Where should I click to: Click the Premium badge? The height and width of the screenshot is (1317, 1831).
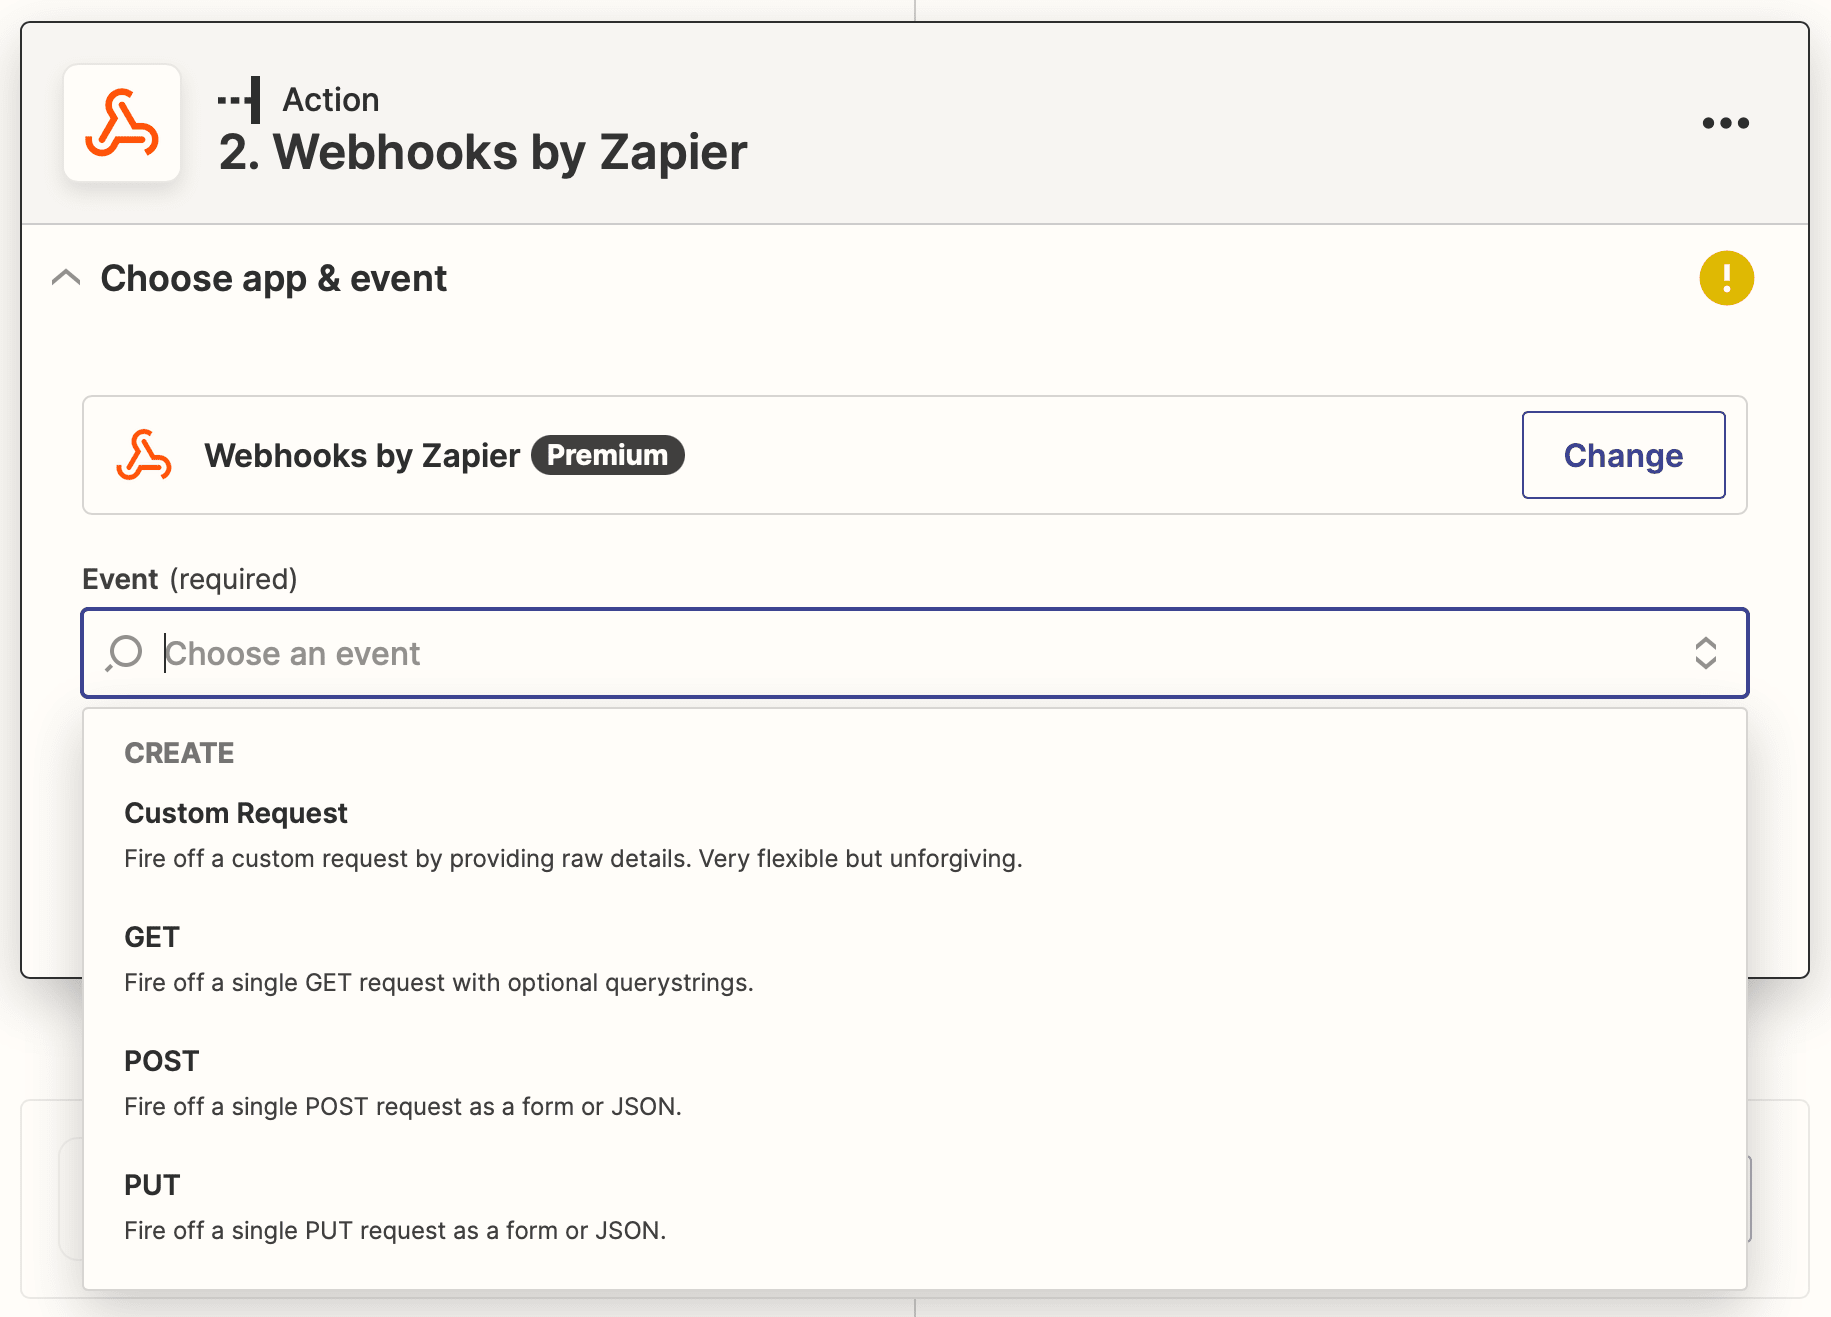(x=607, y=455)
